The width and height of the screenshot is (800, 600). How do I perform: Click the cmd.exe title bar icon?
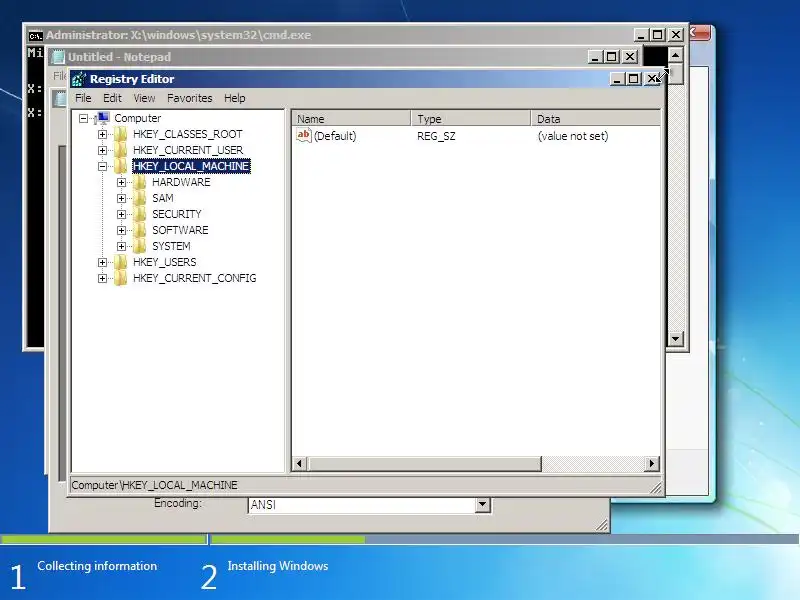(x=35, y=35)
